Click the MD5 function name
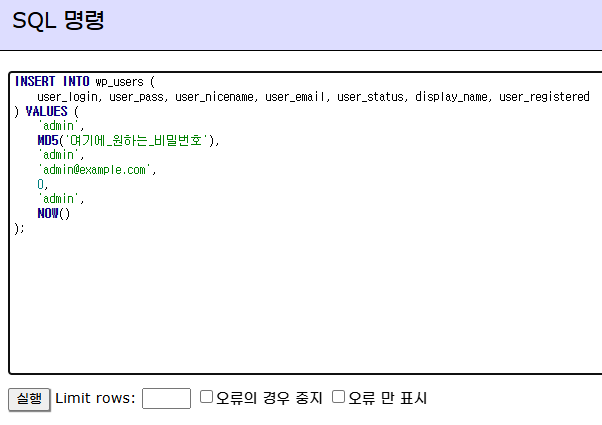Screen dimensions: 602x425 [x=48, y=141]
